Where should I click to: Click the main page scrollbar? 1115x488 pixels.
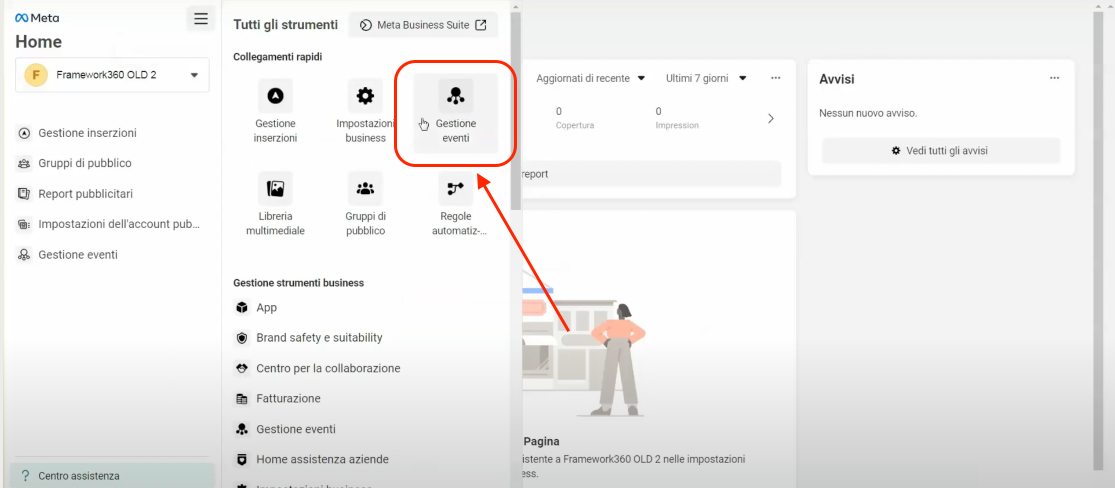click(x=1099, y=242)
